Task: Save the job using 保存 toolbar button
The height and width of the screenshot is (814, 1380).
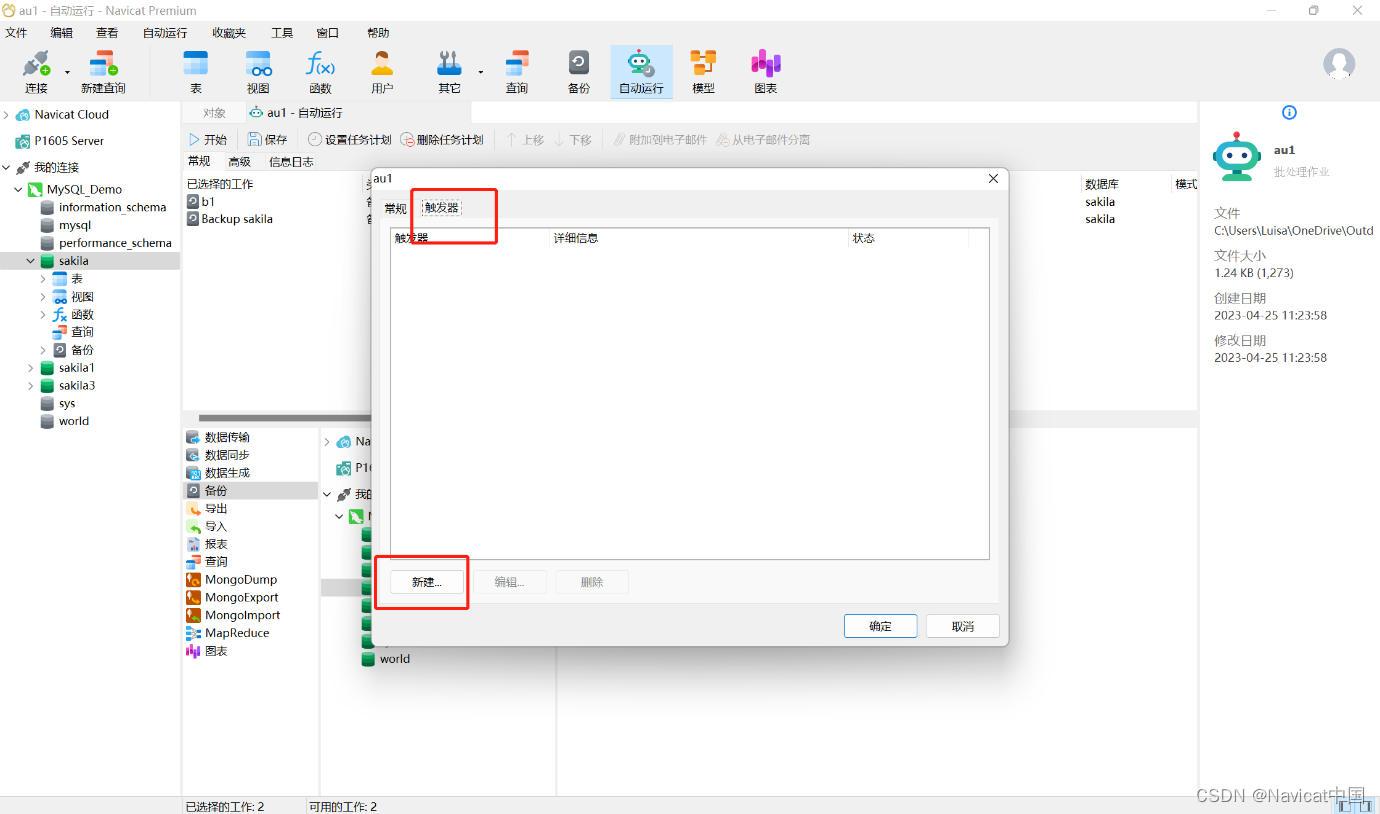Action: click(x=268, y=140)
